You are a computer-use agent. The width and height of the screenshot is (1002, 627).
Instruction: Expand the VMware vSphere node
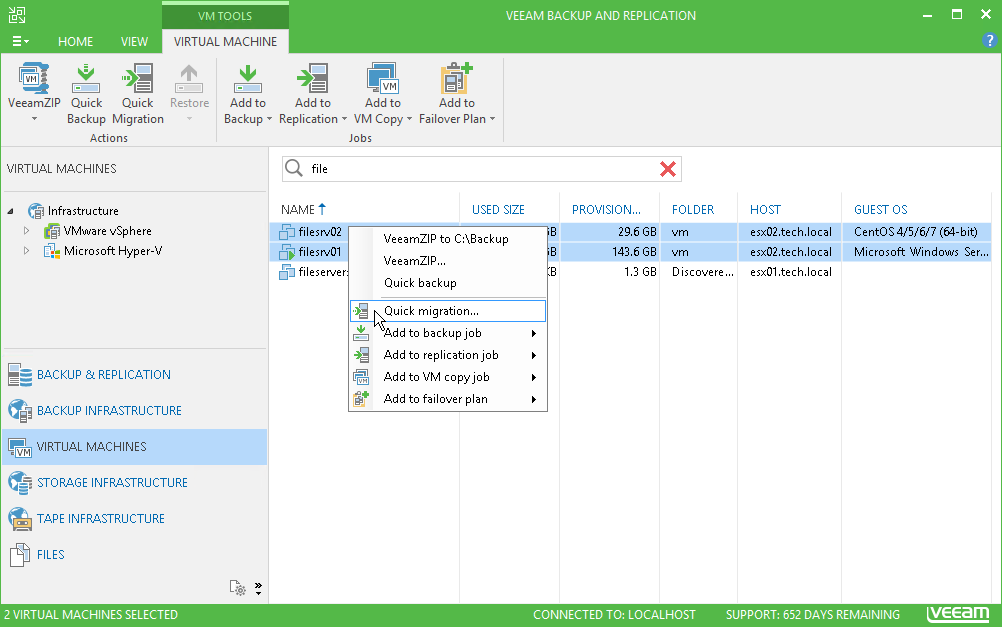(x=26, y=231)
